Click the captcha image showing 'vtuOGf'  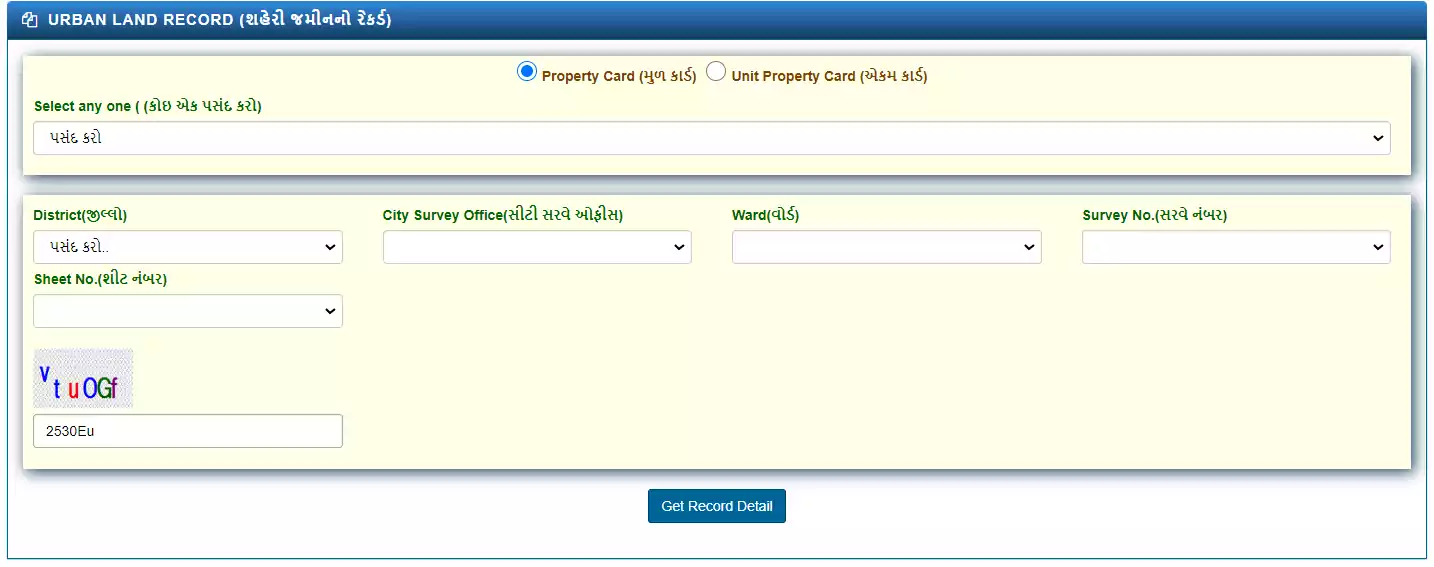click(x=83, y=378)
